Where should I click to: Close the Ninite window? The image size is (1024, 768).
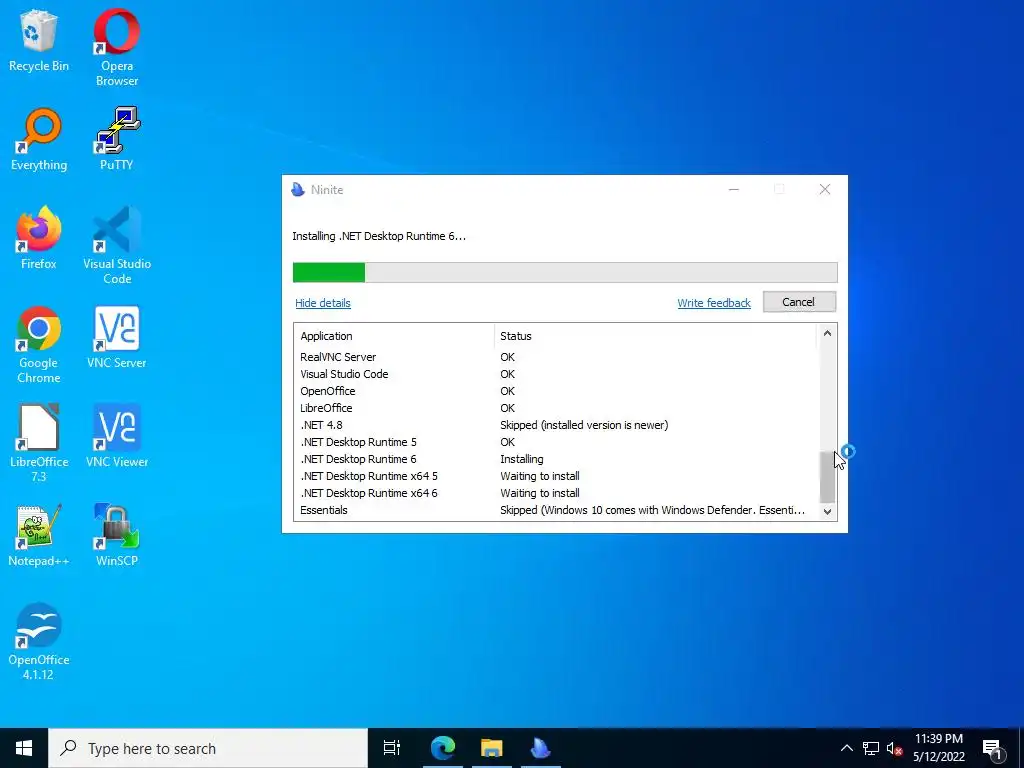[x=825, y=189]
